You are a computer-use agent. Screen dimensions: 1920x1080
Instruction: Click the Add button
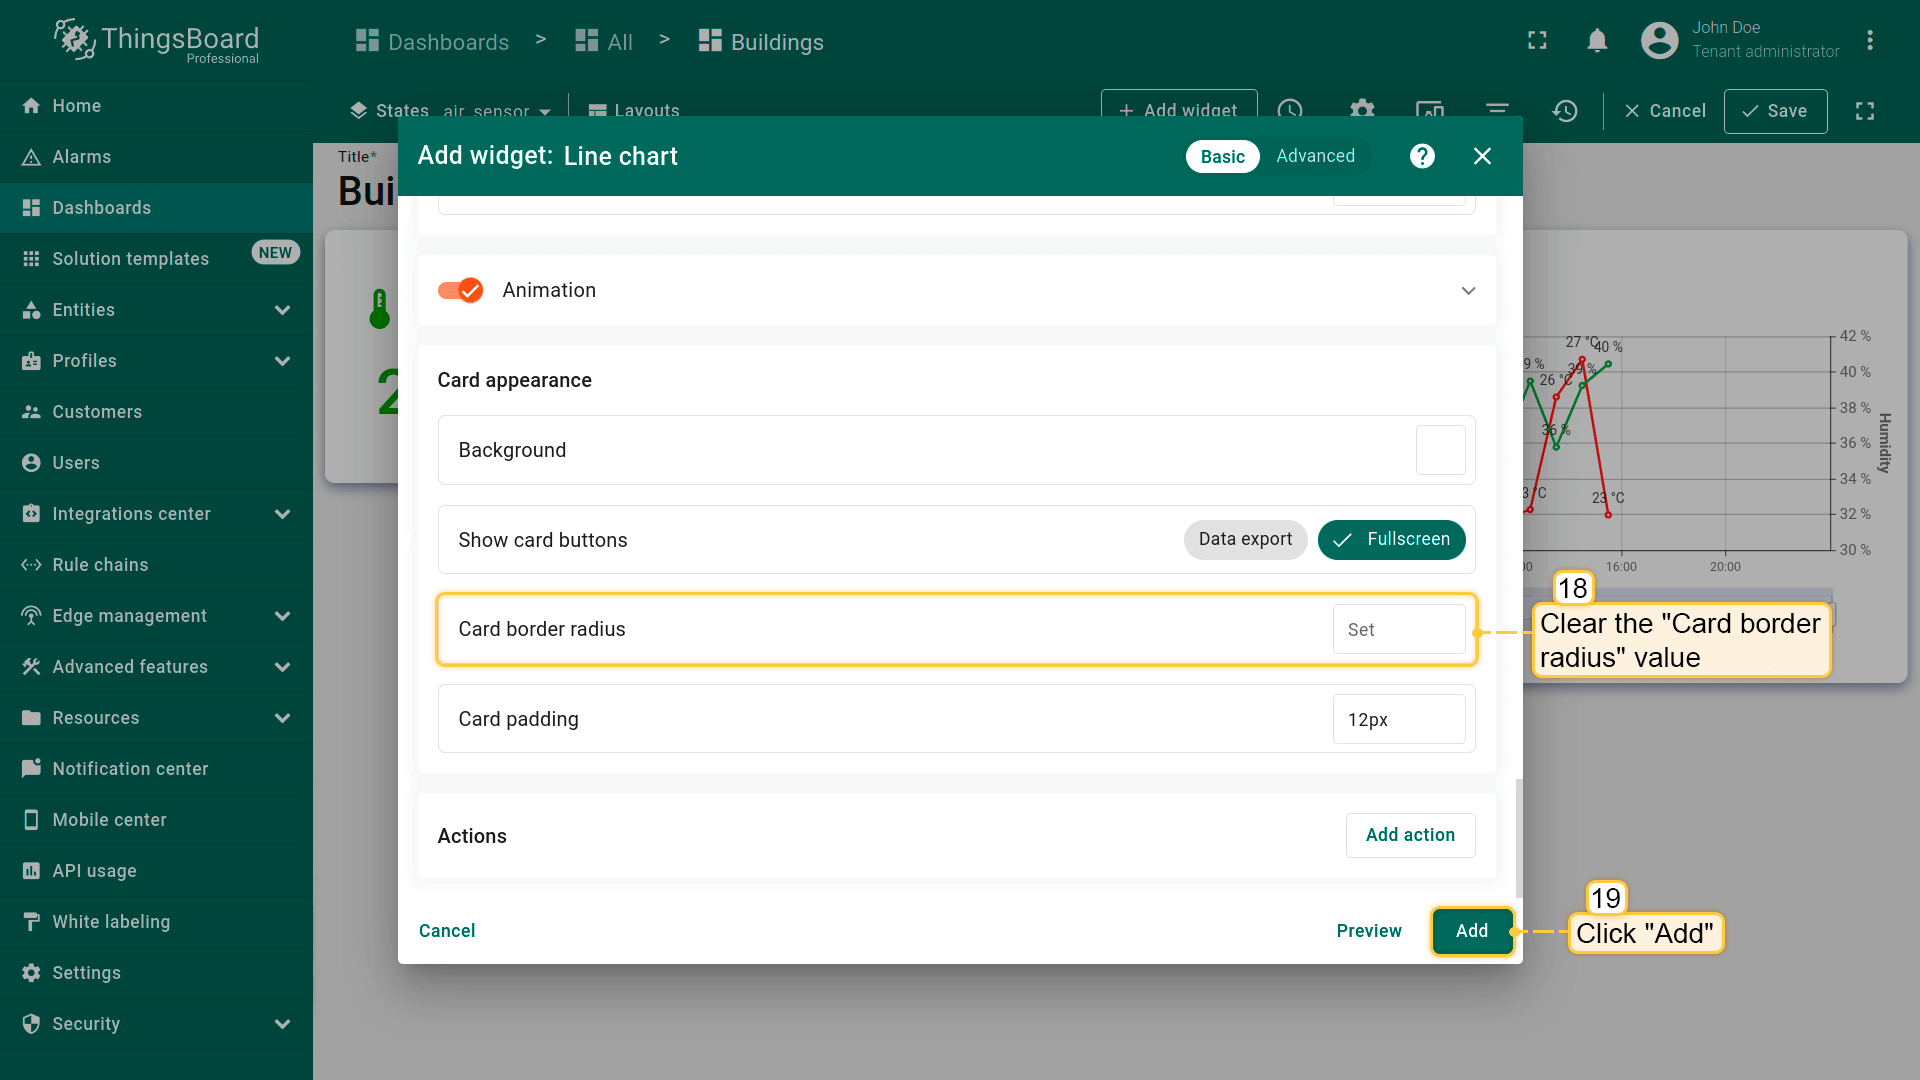pos(1471,931)
